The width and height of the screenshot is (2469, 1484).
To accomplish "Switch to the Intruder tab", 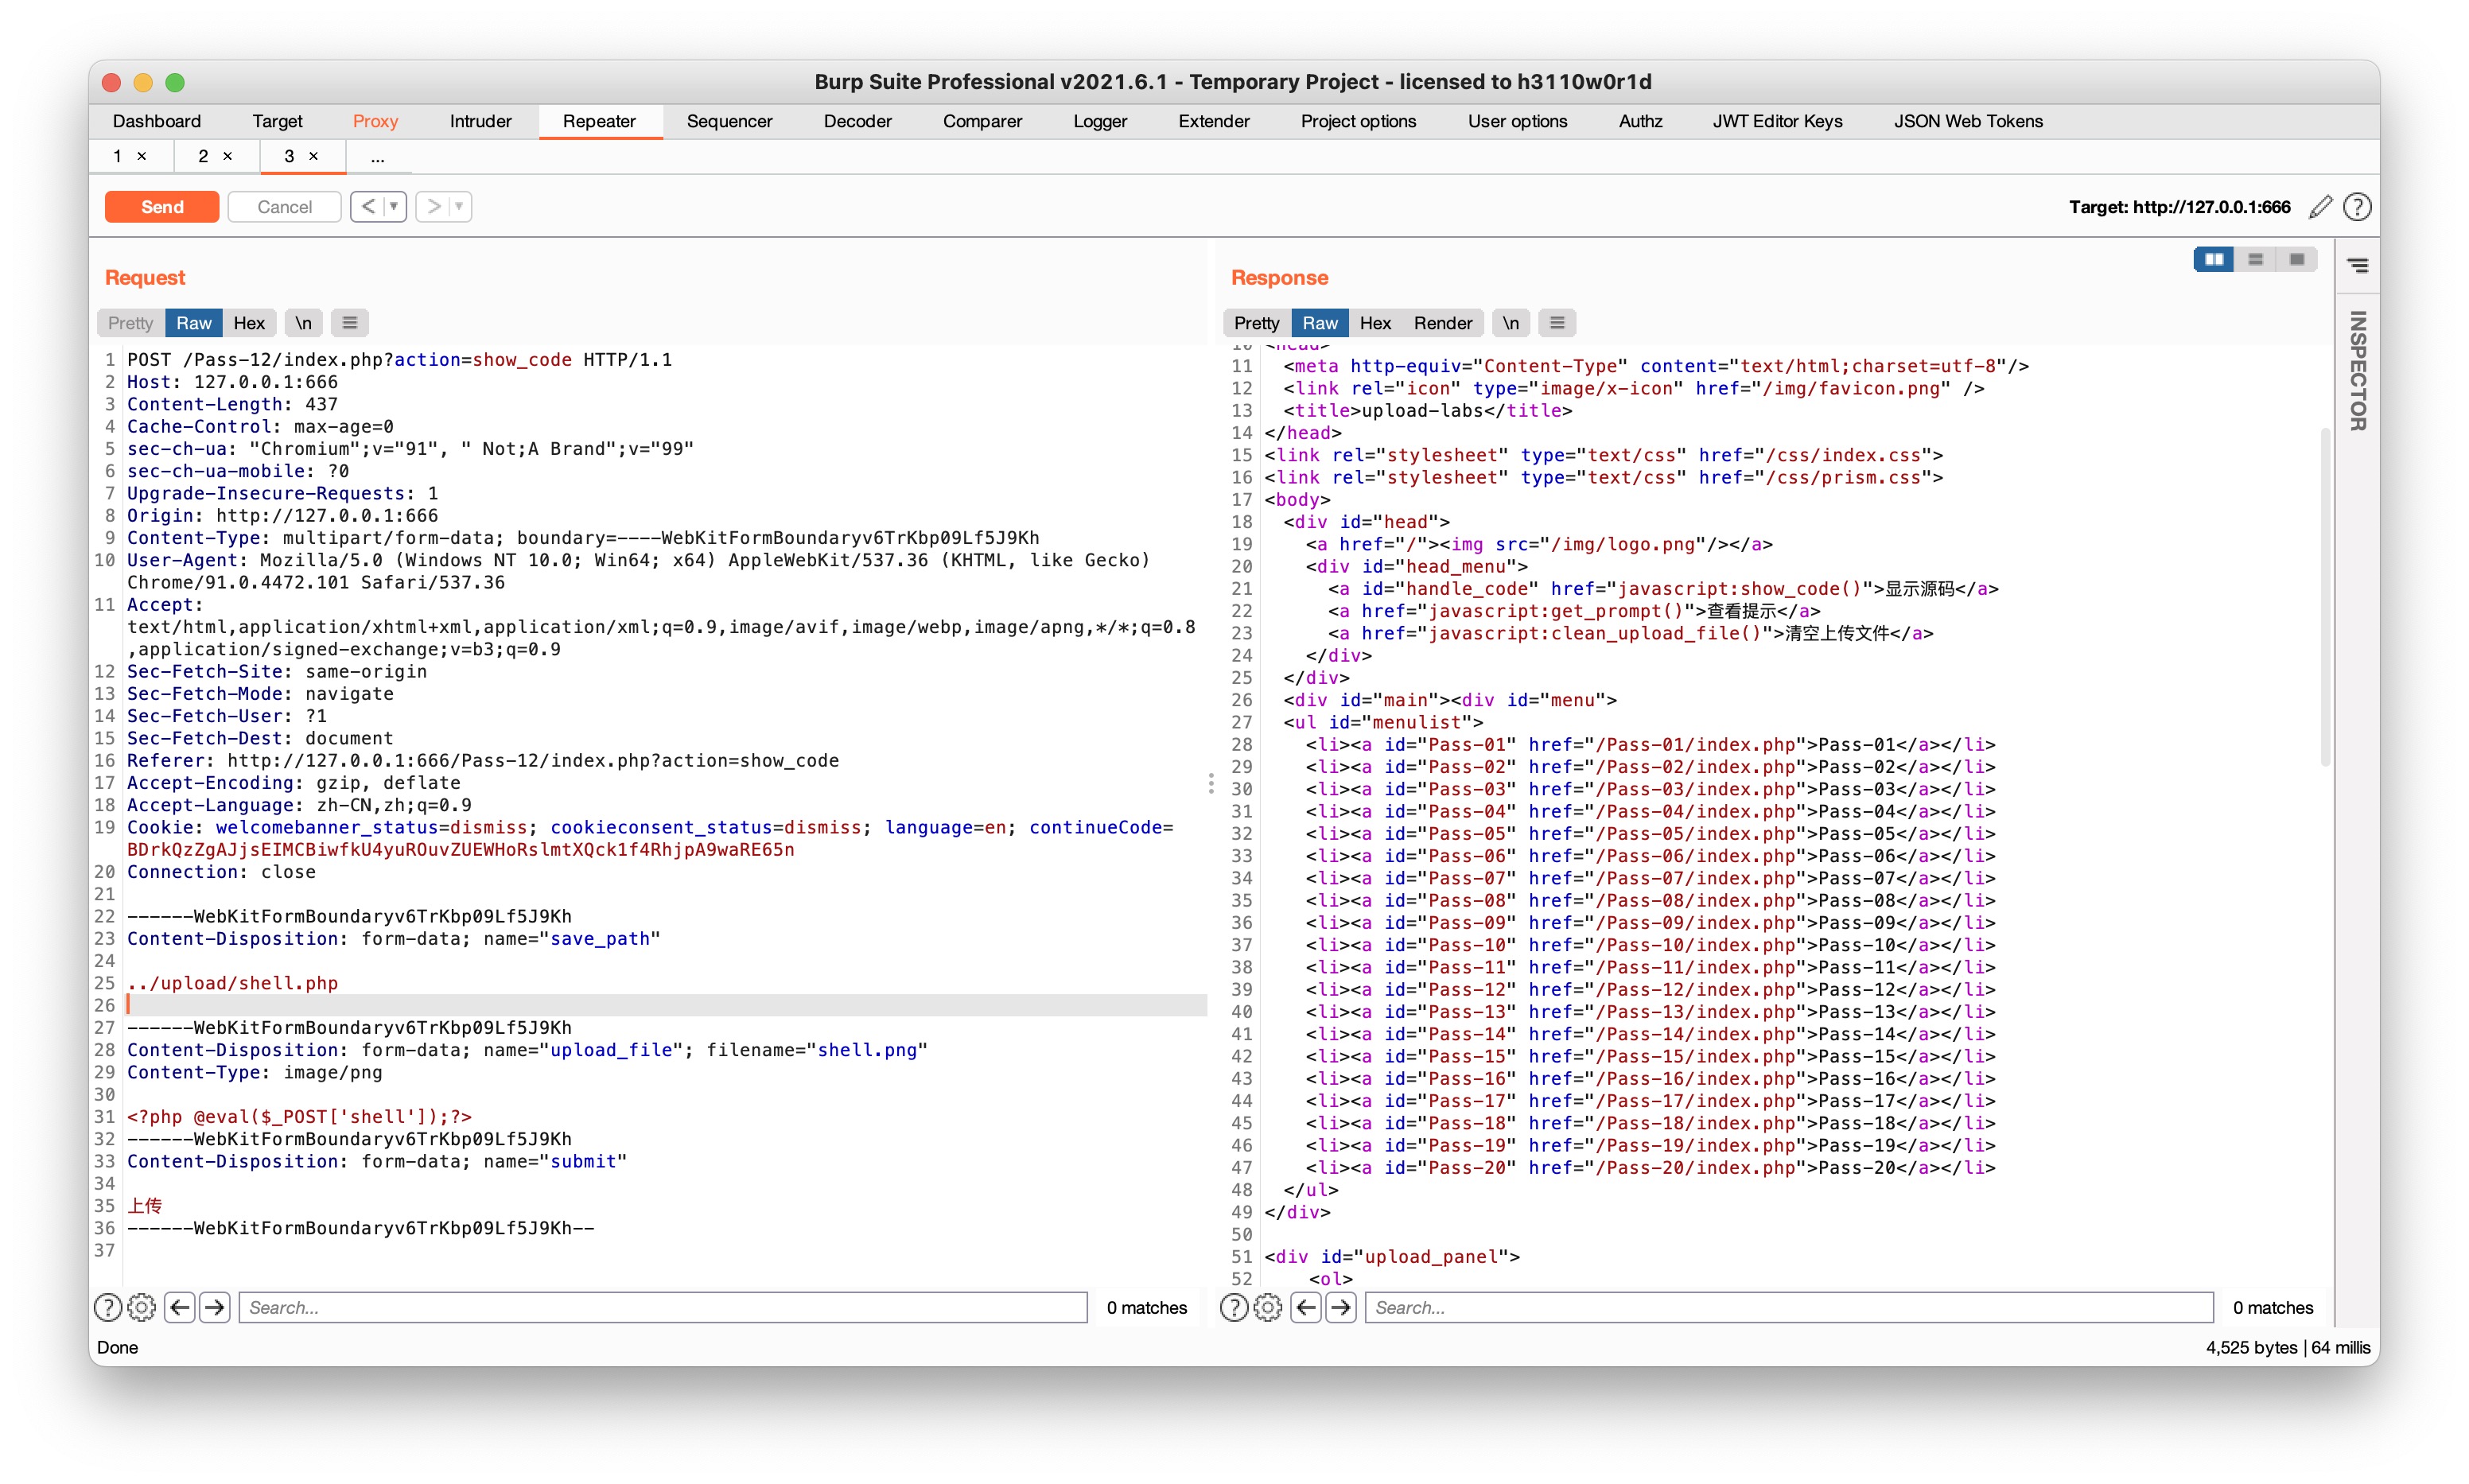I will (480, 121).
